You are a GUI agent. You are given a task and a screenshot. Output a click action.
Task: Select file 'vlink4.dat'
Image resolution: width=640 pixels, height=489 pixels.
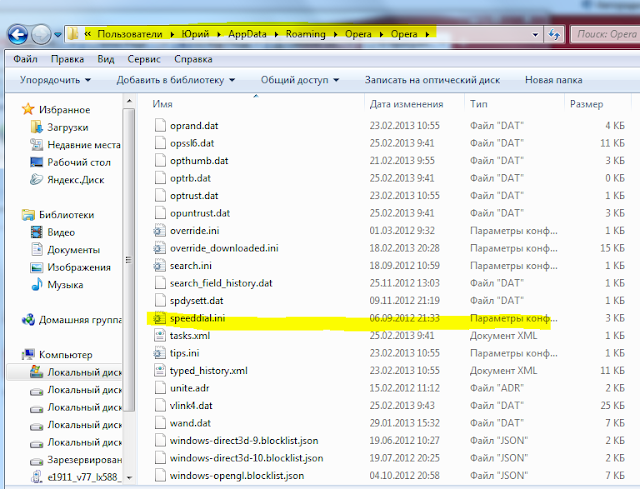click(x=191, y=406)
